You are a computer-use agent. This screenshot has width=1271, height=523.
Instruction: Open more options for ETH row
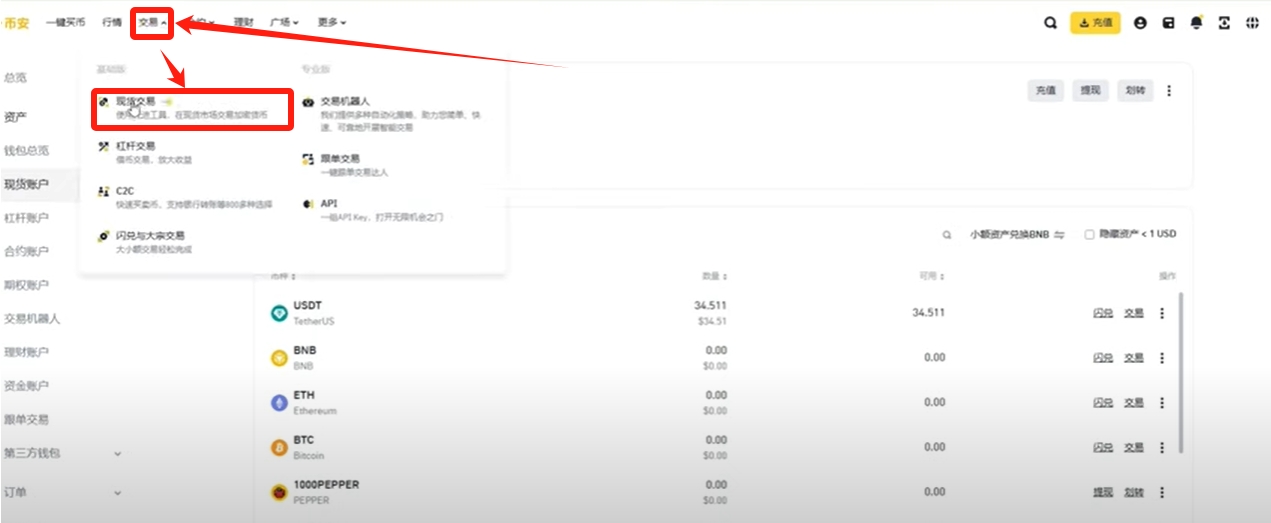pos(1162,402)
